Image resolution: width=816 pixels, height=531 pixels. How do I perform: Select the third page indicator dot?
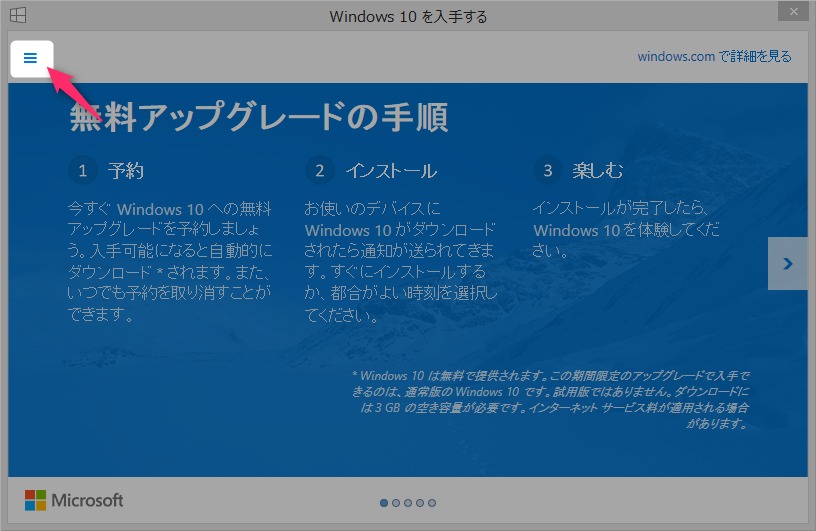408,503
